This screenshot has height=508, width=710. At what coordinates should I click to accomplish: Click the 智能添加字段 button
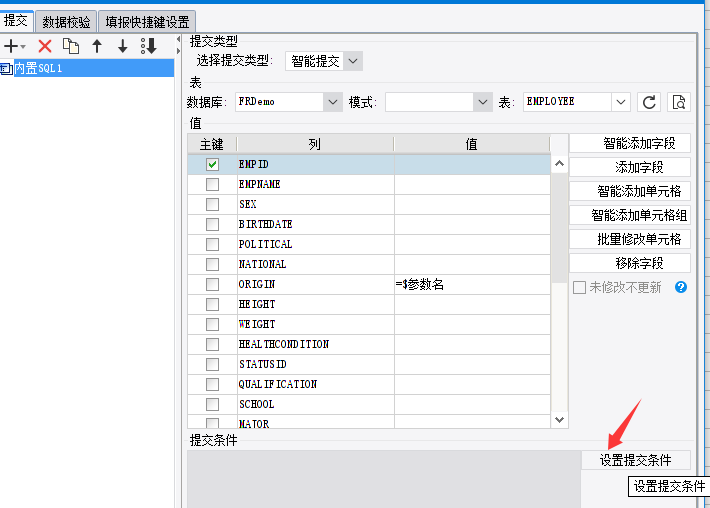[x=630, y=144]
